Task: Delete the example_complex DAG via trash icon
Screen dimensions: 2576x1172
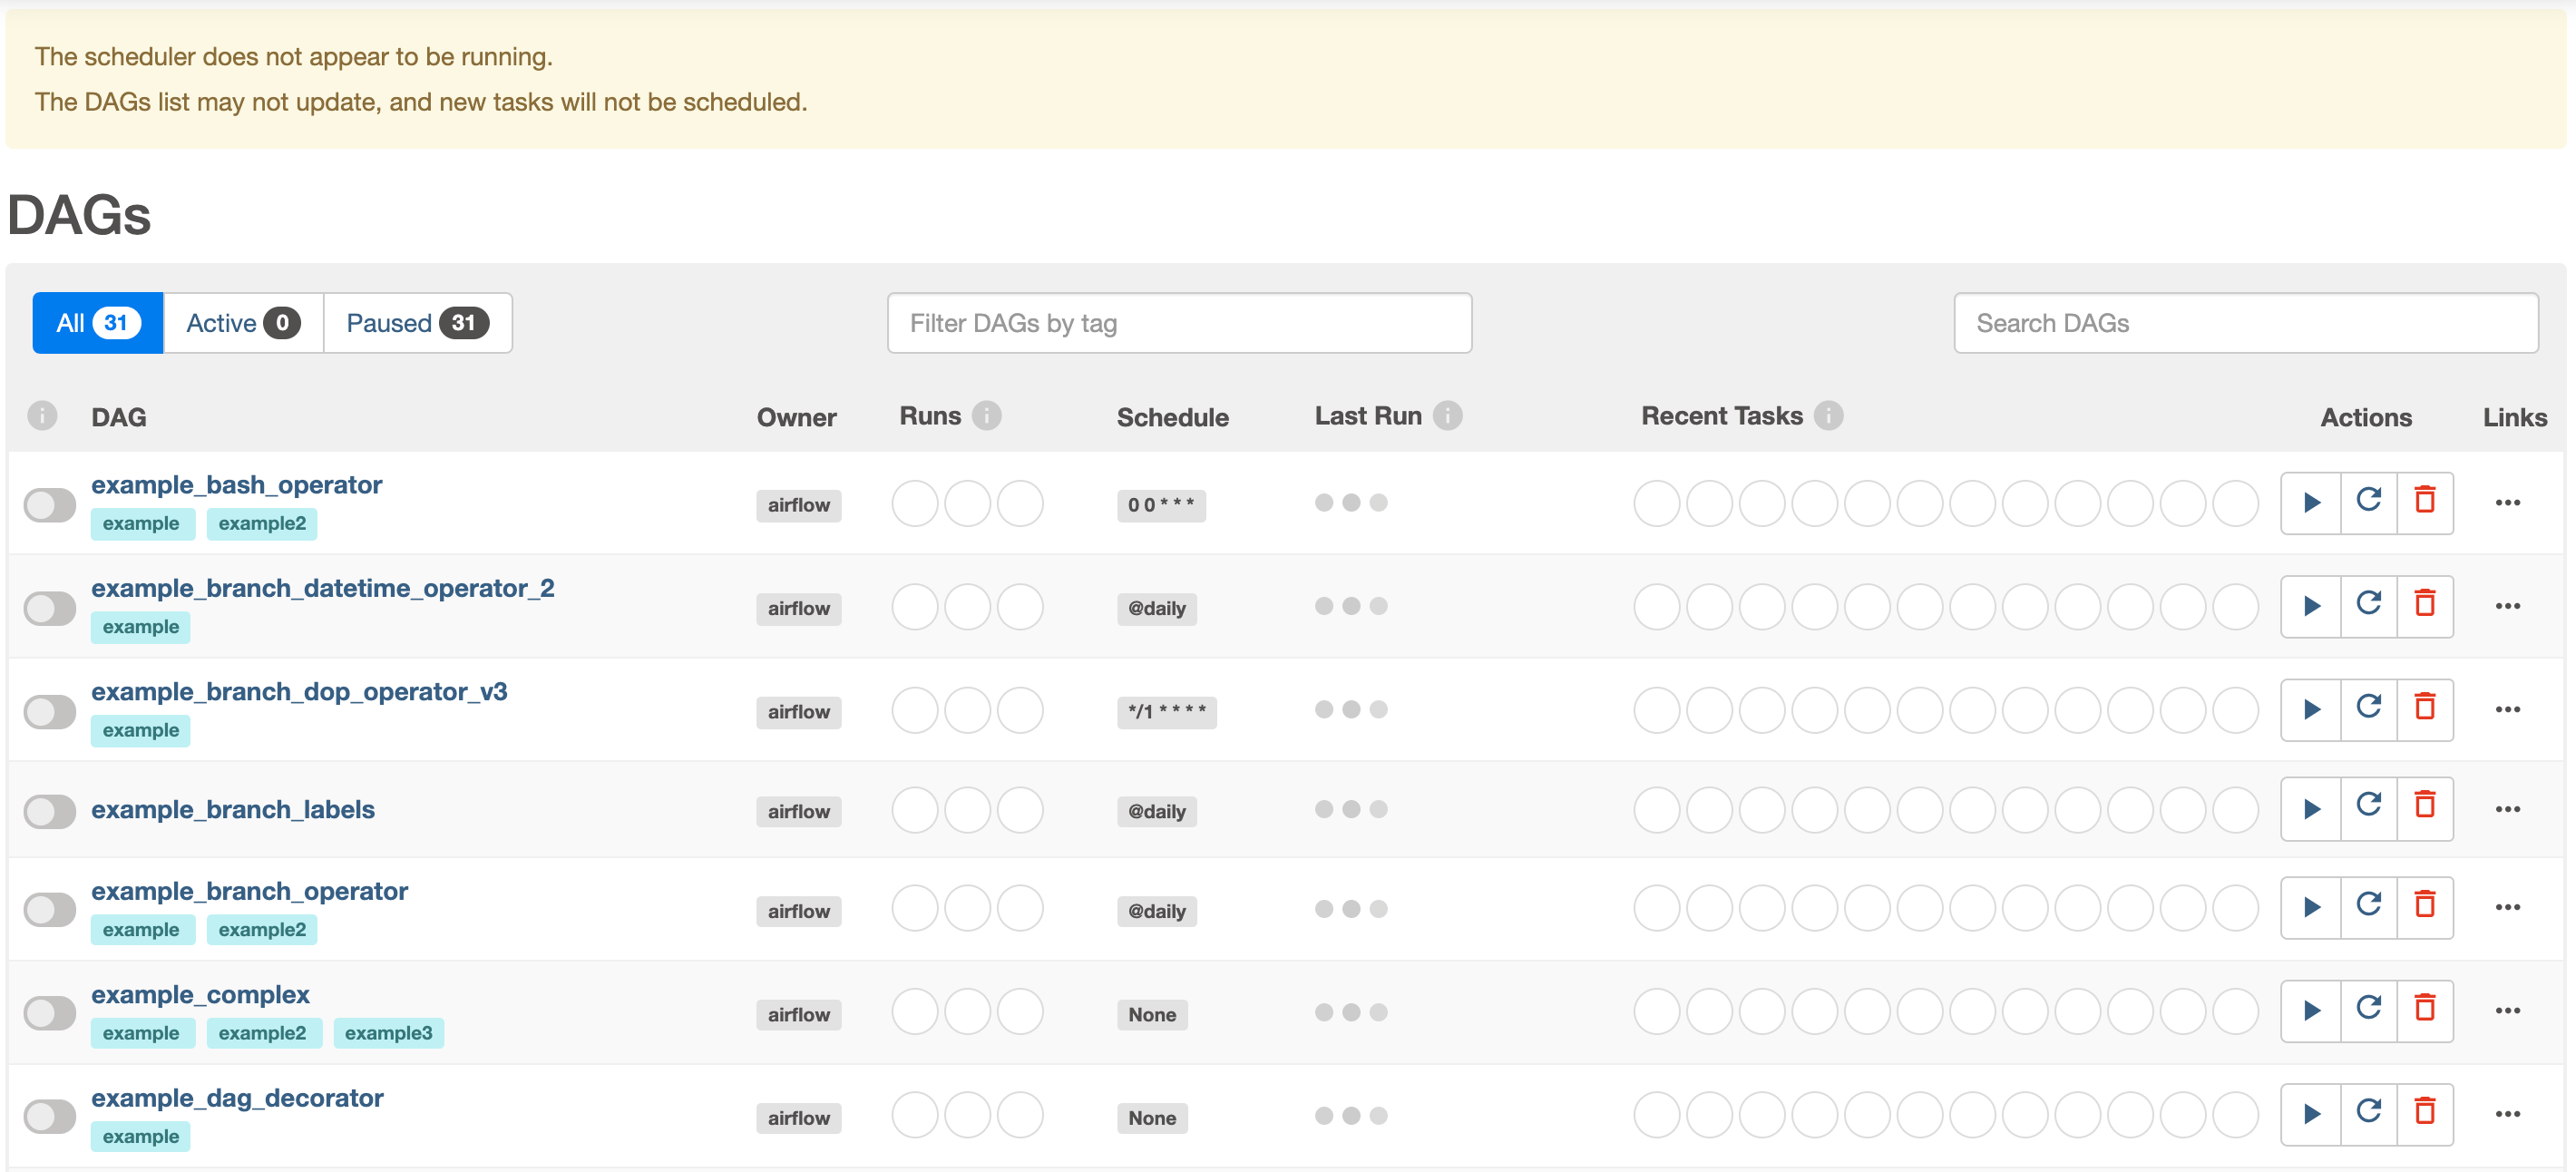Action: click(x=2424, y=1010)
